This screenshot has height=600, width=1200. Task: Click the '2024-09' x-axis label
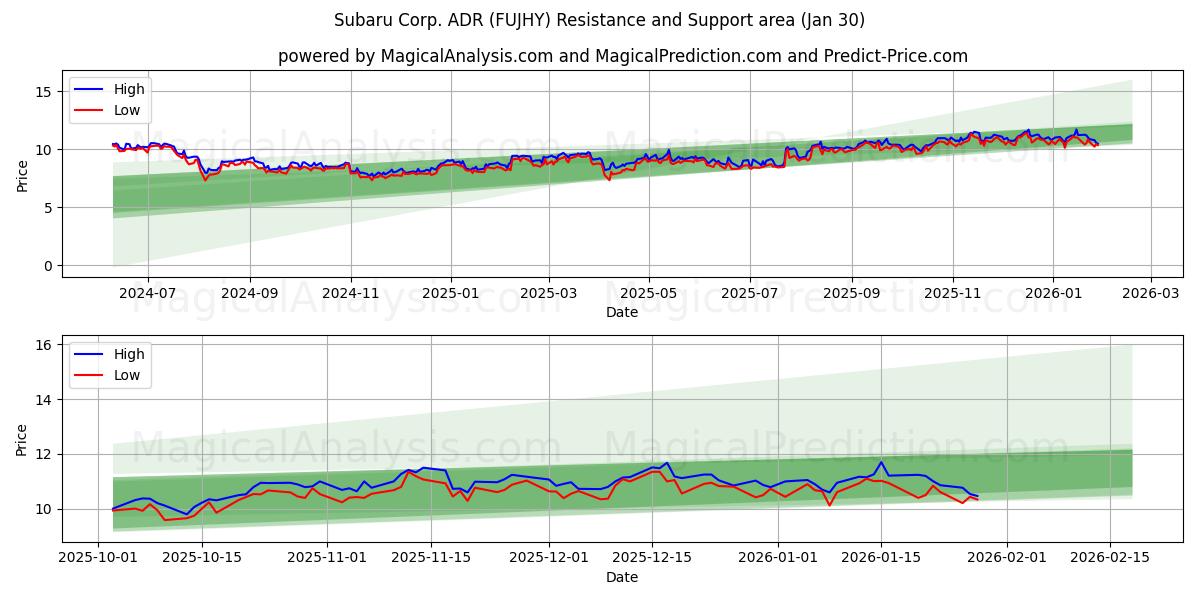[249, 293]
